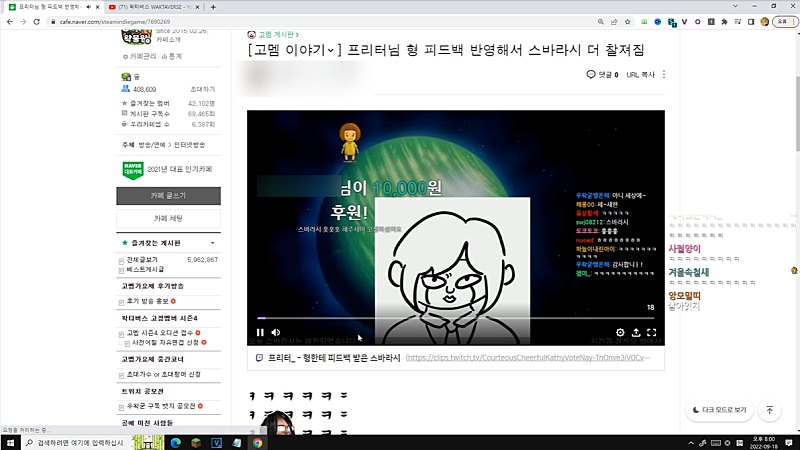Open the Extensions puzzle icon
The width and height of the screenshot is (800, 450).
pyautogui.click(x=724, y=22)
